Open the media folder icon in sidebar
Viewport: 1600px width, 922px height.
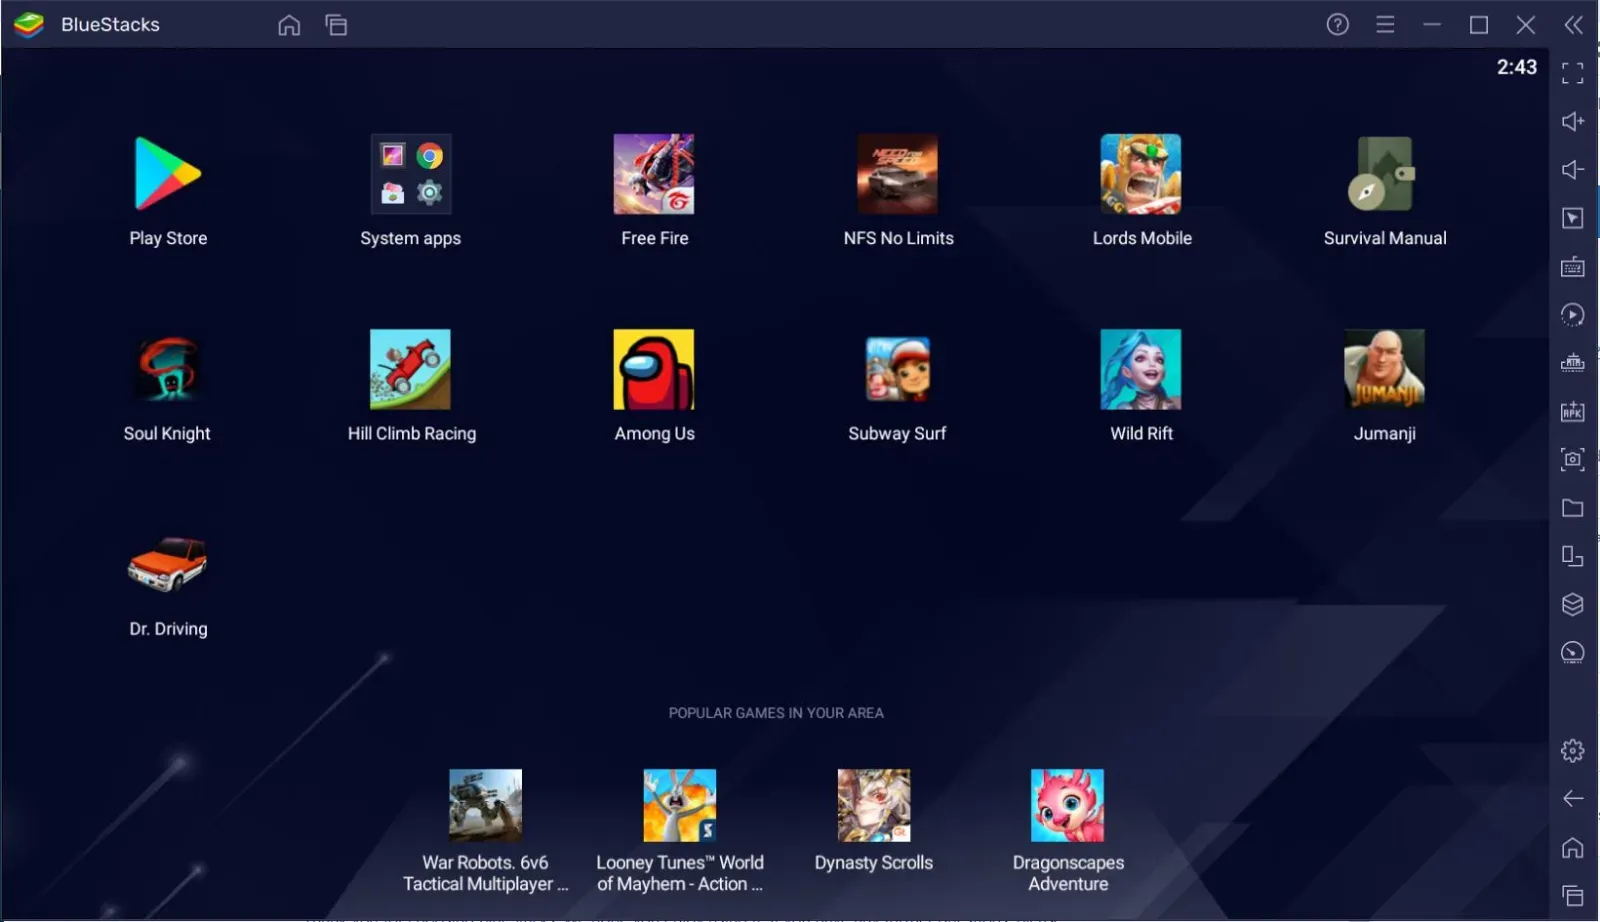click(1573, 508)
